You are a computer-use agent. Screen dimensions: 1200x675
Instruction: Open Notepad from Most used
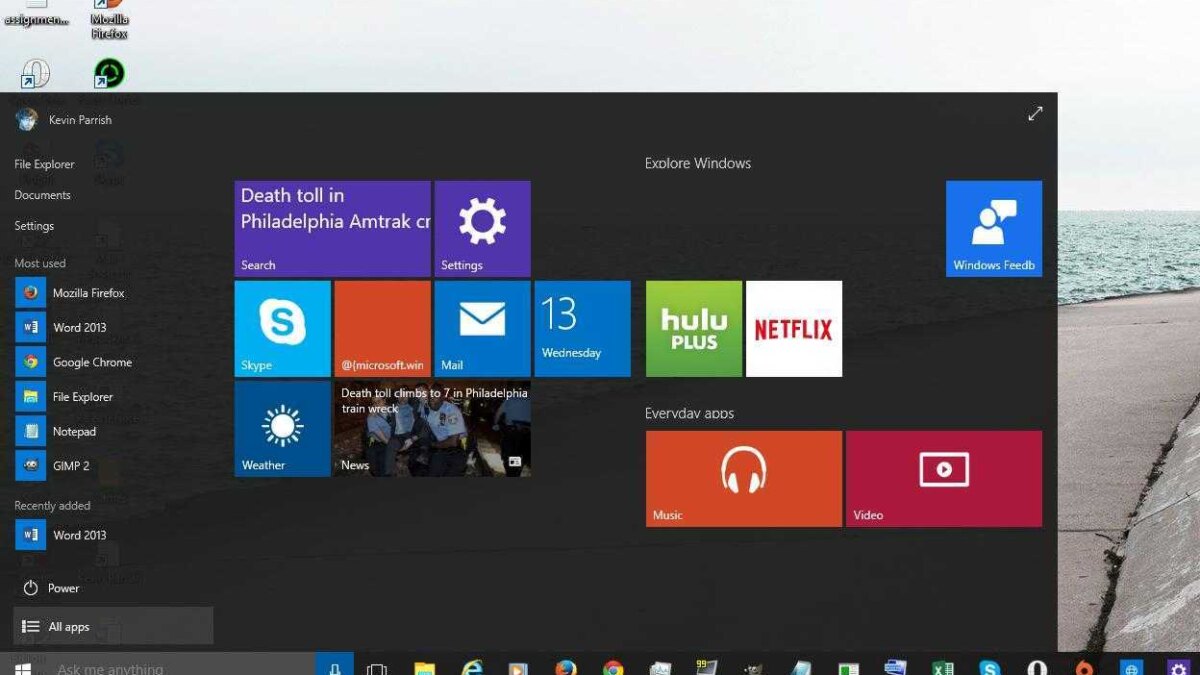[75, 431]
